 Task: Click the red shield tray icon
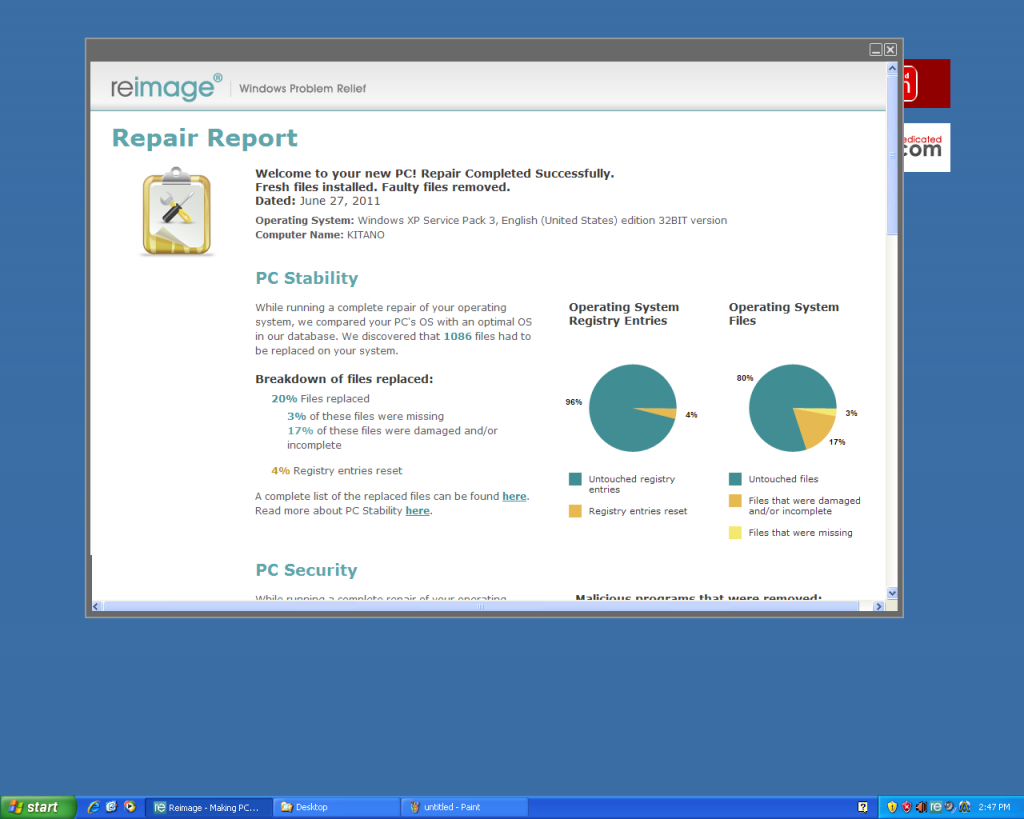click(x=906, y=807)
